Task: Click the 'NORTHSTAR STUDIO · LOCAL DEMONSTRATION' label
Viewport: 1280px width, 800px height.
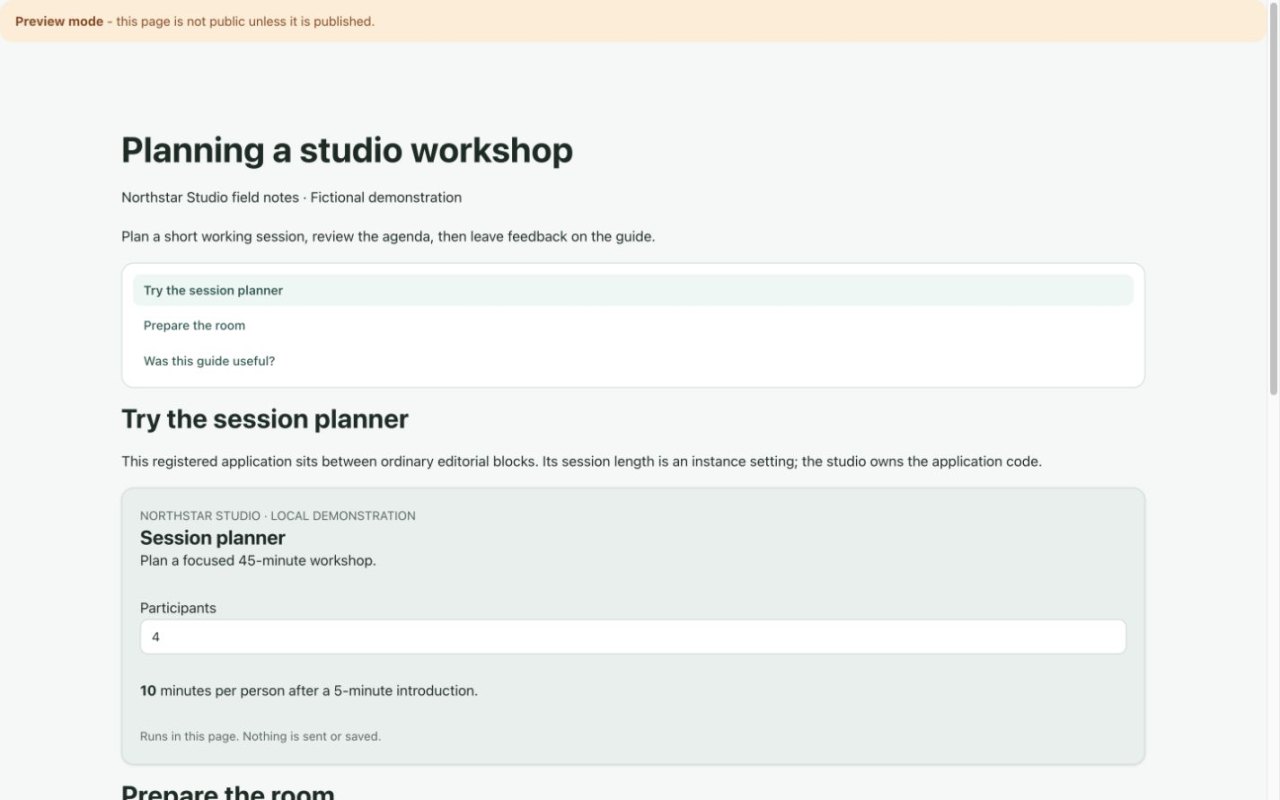Action: point(278,516)
